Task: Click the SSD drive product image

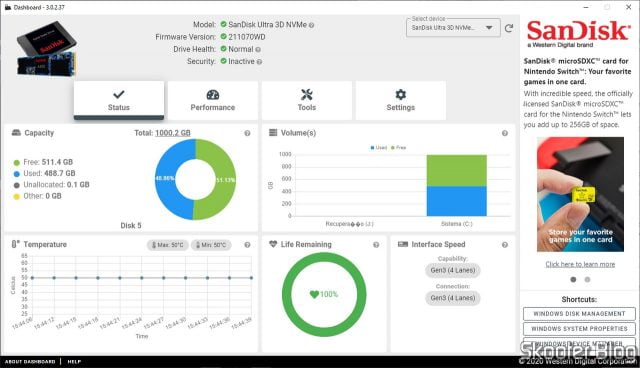Action: point(46,49)
